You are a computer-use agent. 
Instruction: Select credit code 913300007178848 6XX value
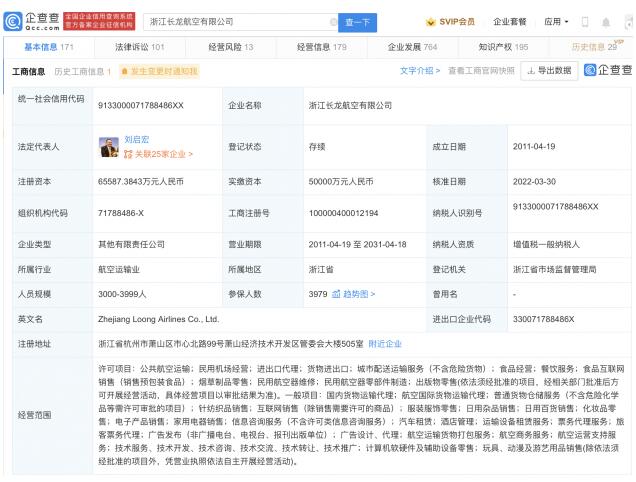coord(141,105)
